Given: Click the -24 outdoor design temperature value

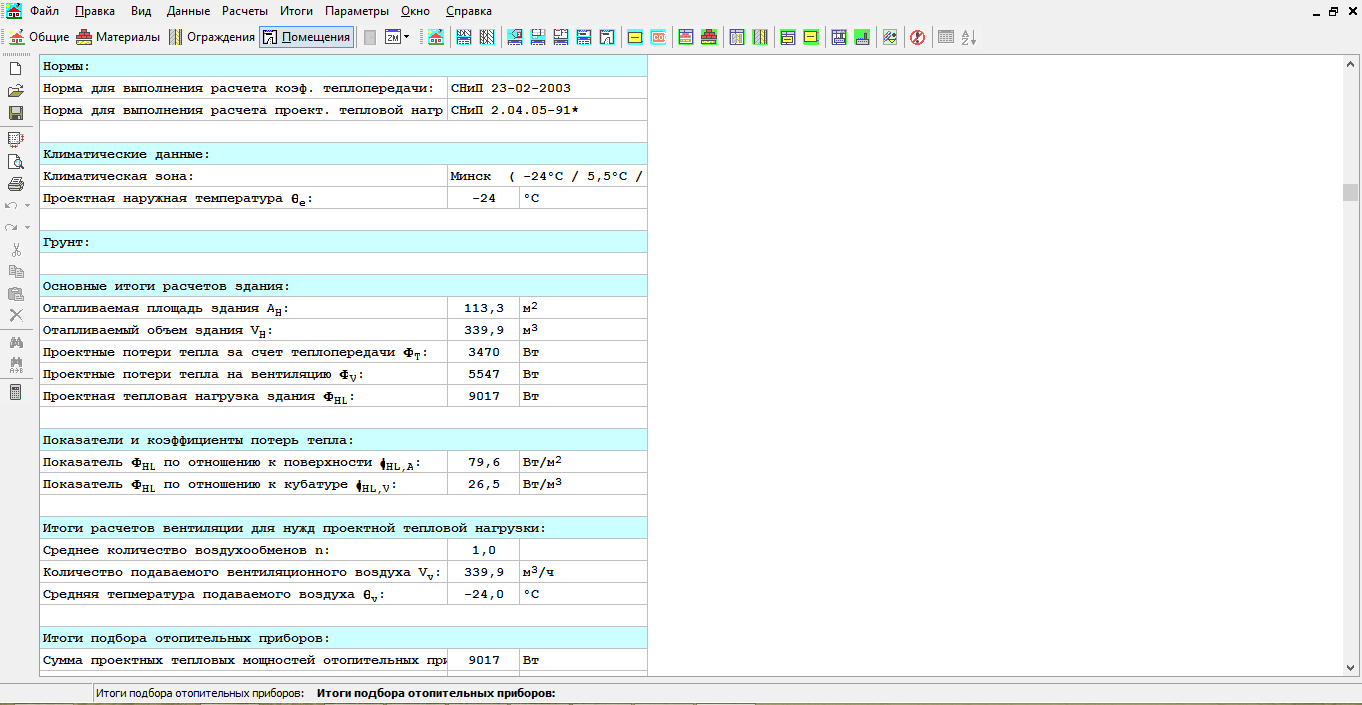Looking at the screenshot, I should [x=484, y=198].
